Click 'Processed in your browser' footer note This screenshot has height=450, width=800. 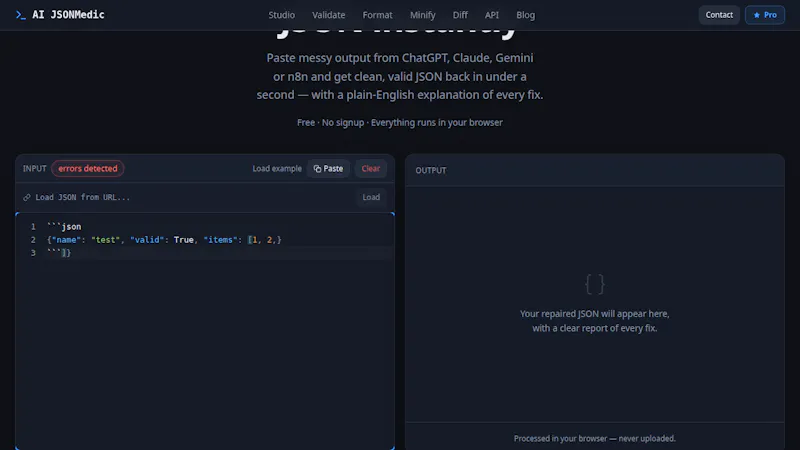[x=595, y=438]
